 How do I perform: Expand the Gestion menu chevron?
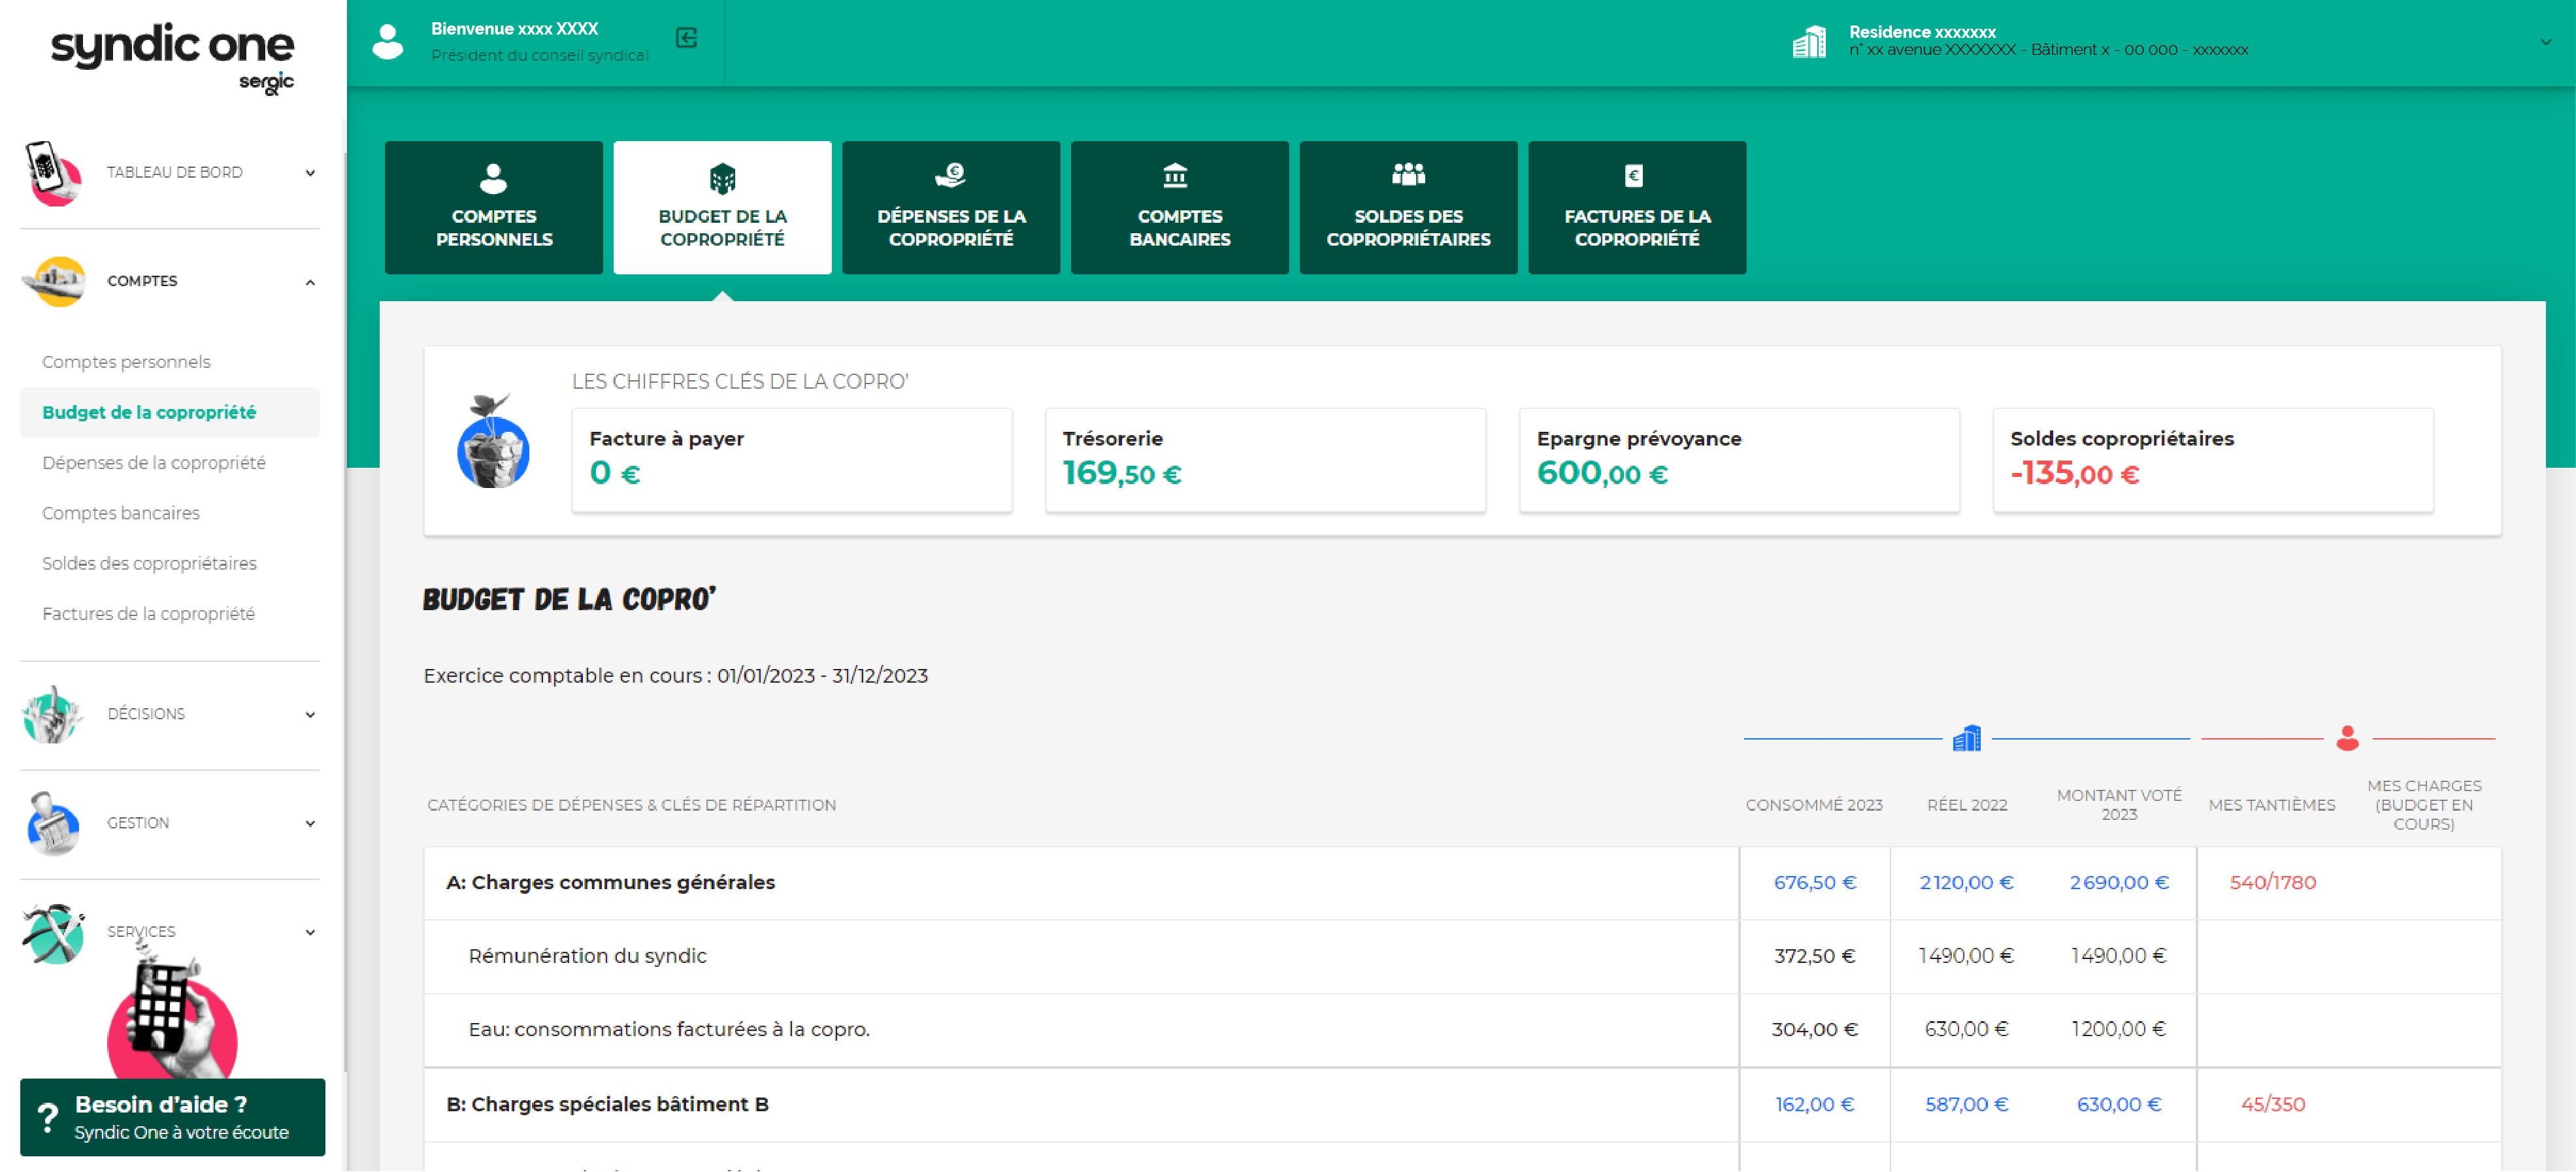pos(310,824)
